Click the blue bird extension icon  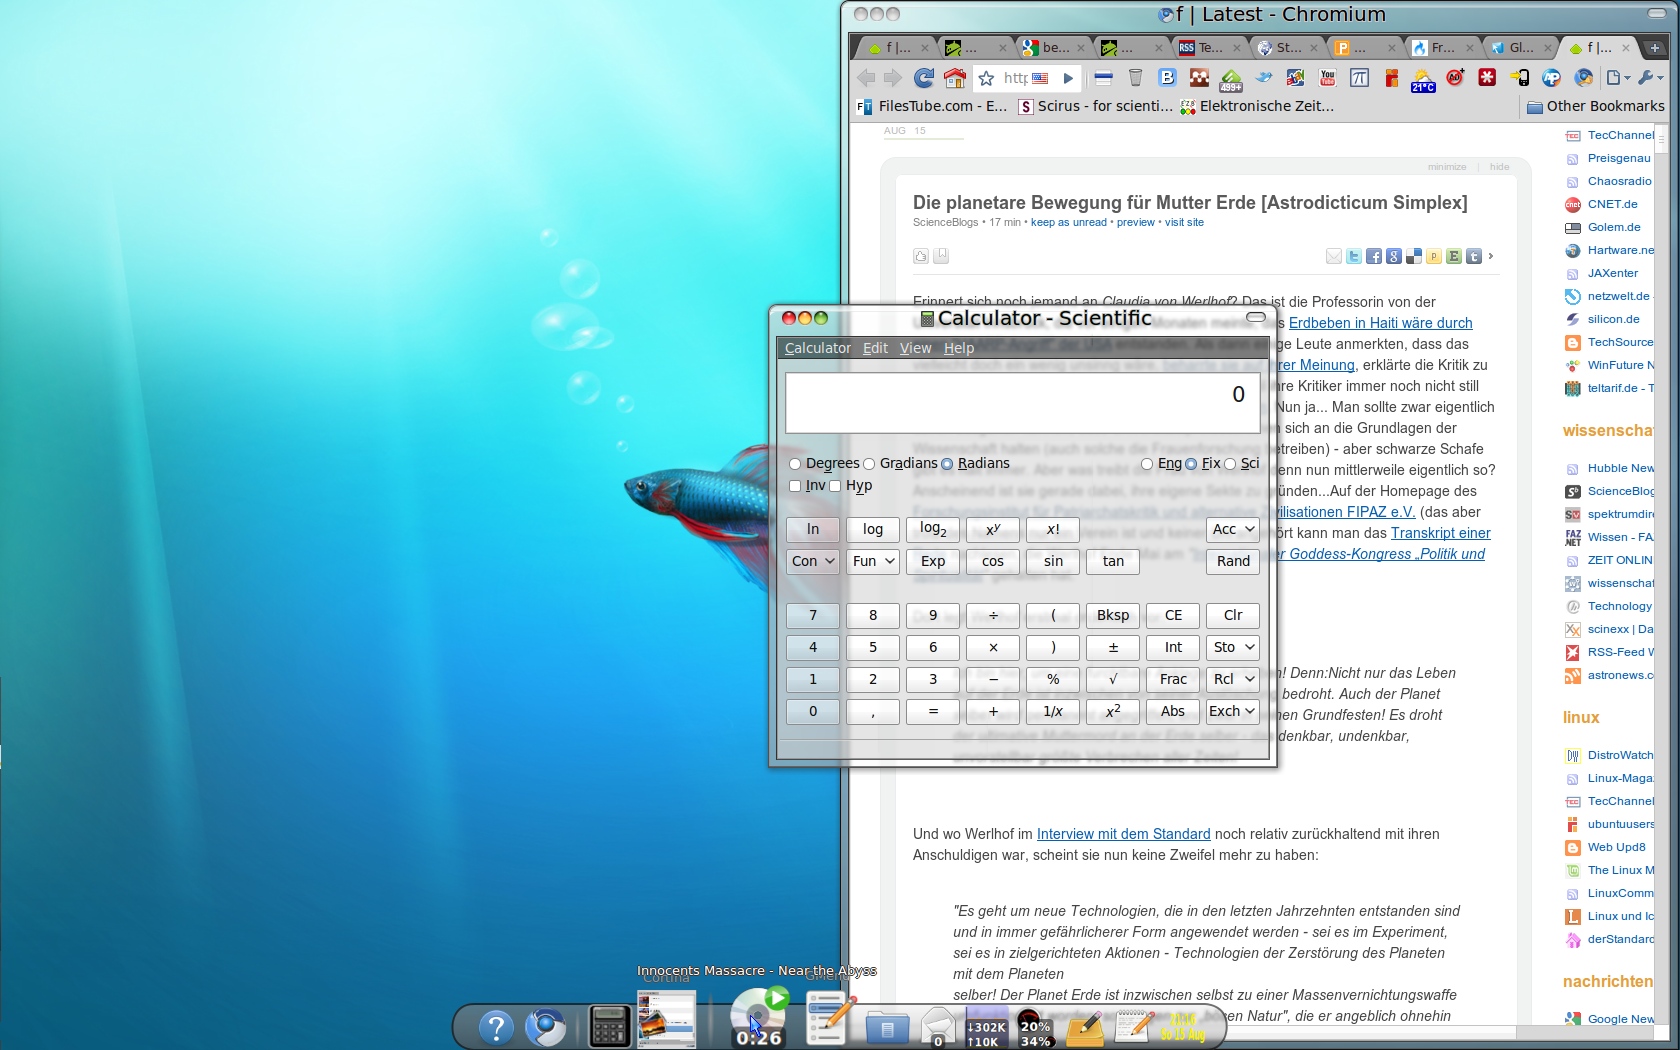click(x=1265, y=77)
